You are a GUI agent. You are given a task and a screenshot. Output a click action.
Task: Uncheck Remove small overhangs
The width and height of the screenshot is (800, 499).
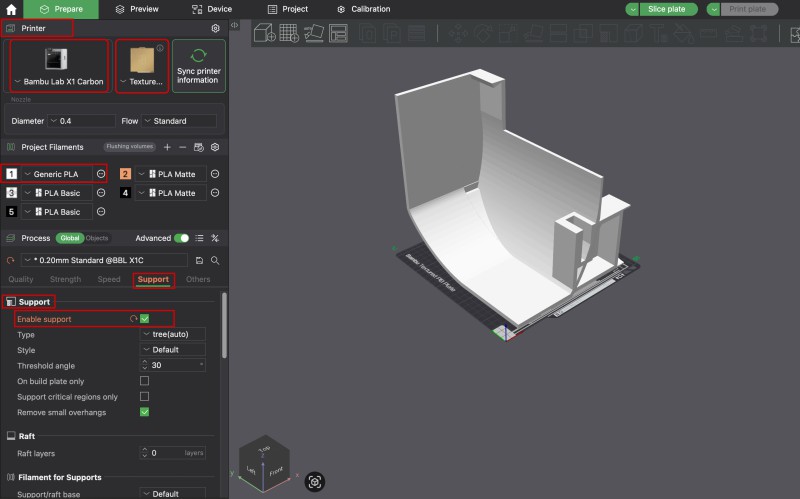(x=145, y=412)
